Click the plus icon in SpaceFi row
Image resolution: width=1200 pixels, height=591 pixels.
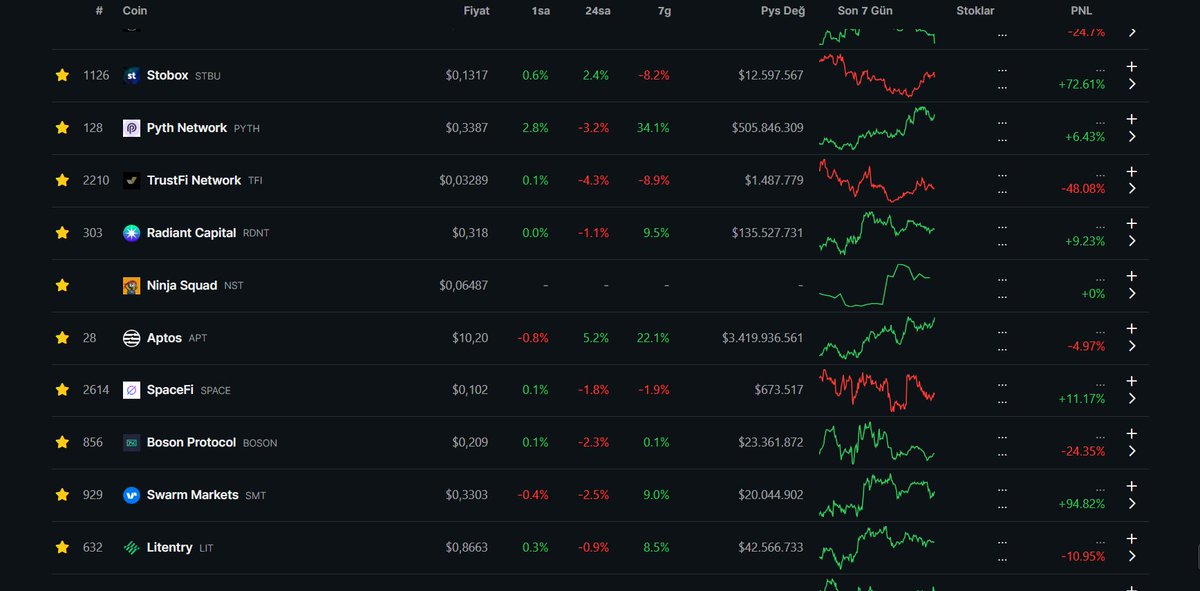click(x=1132, y=381)
